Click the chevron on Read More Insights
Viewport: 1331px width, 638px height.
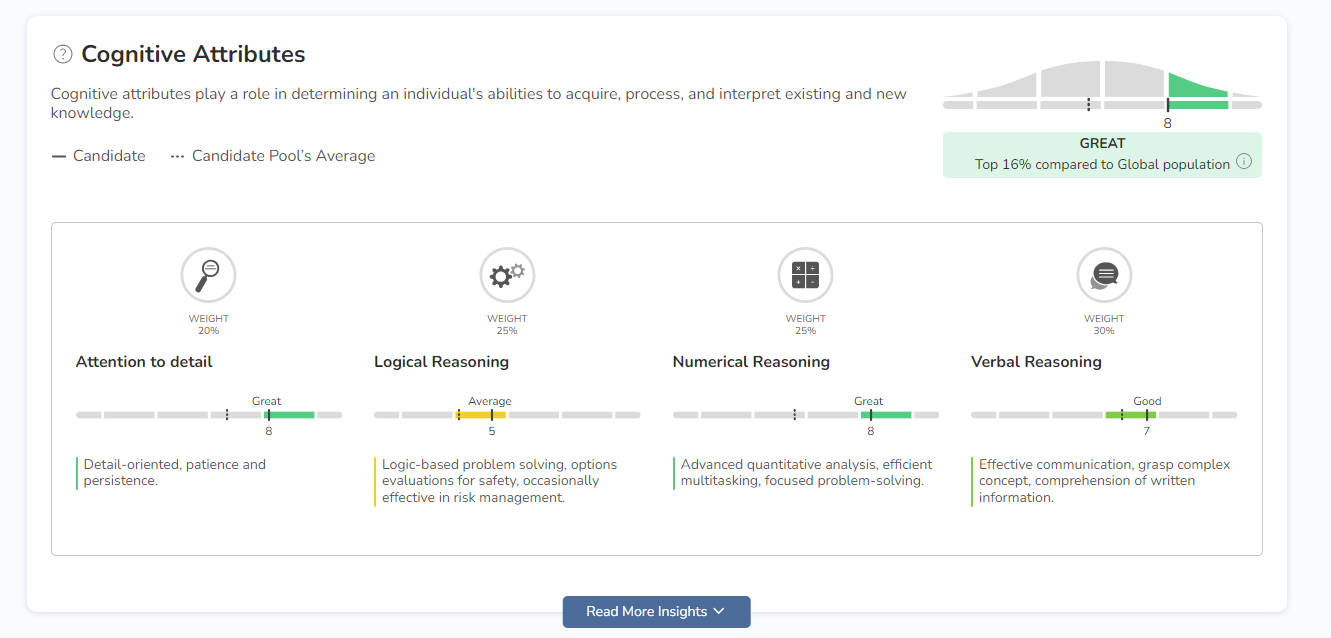(719, 612)
